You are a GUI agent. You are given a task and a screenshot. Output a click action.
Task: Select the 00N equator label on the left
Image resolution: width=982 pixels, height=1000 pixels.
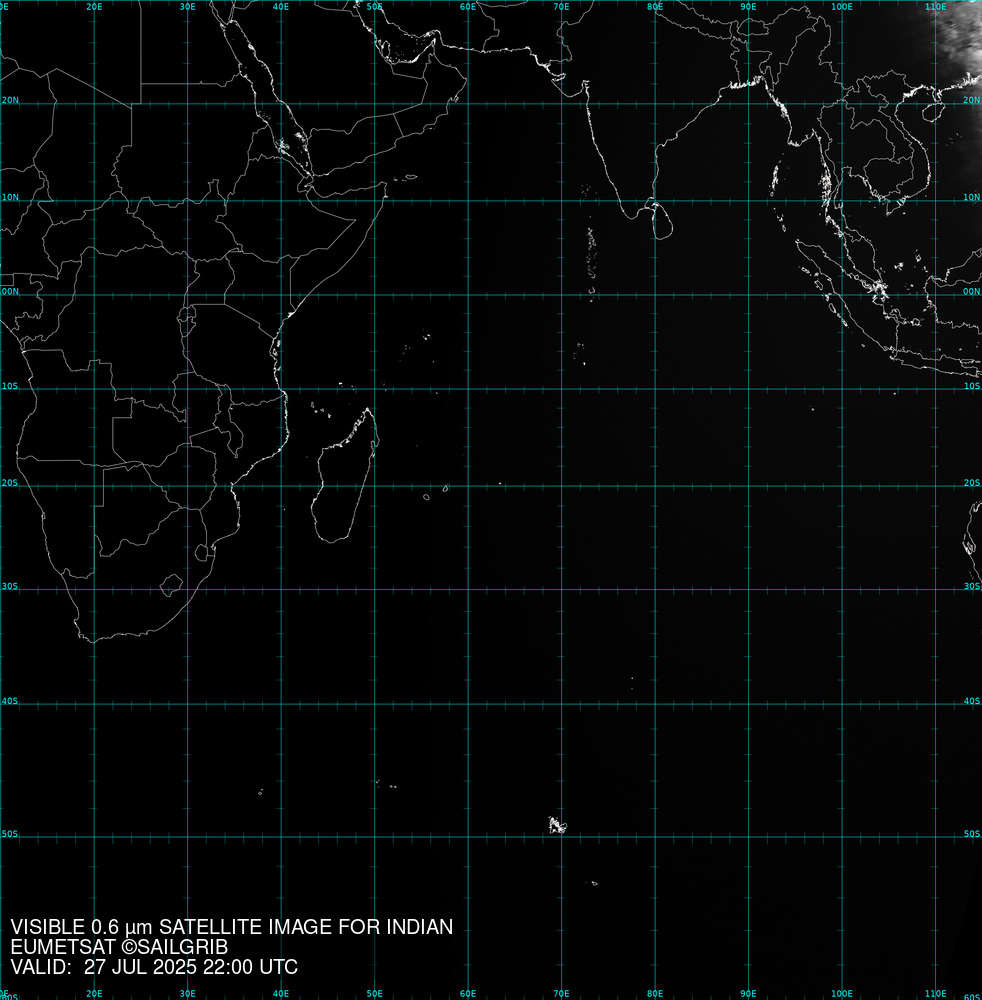pyautogui.click(x=10, y=292)
